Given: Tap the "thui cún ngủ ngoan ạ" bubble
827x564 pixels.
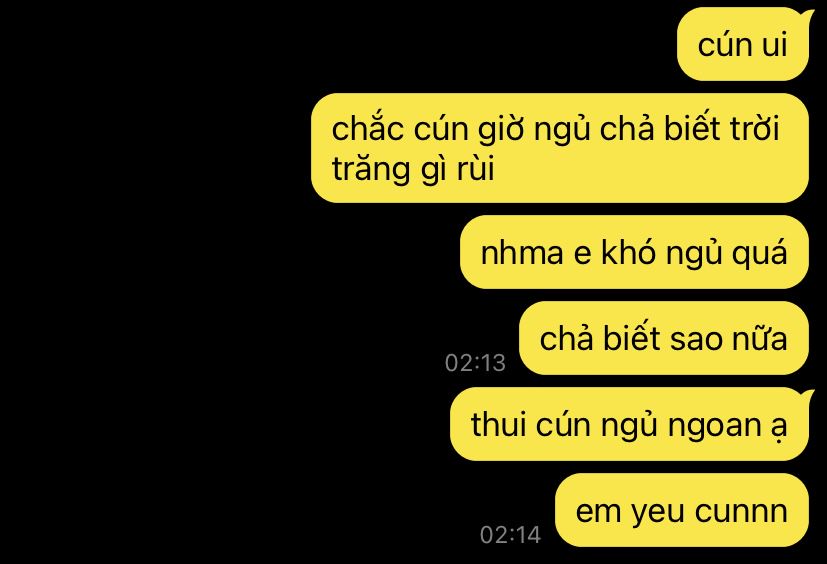Looking at the screenshot, I should tap(629, 424).
